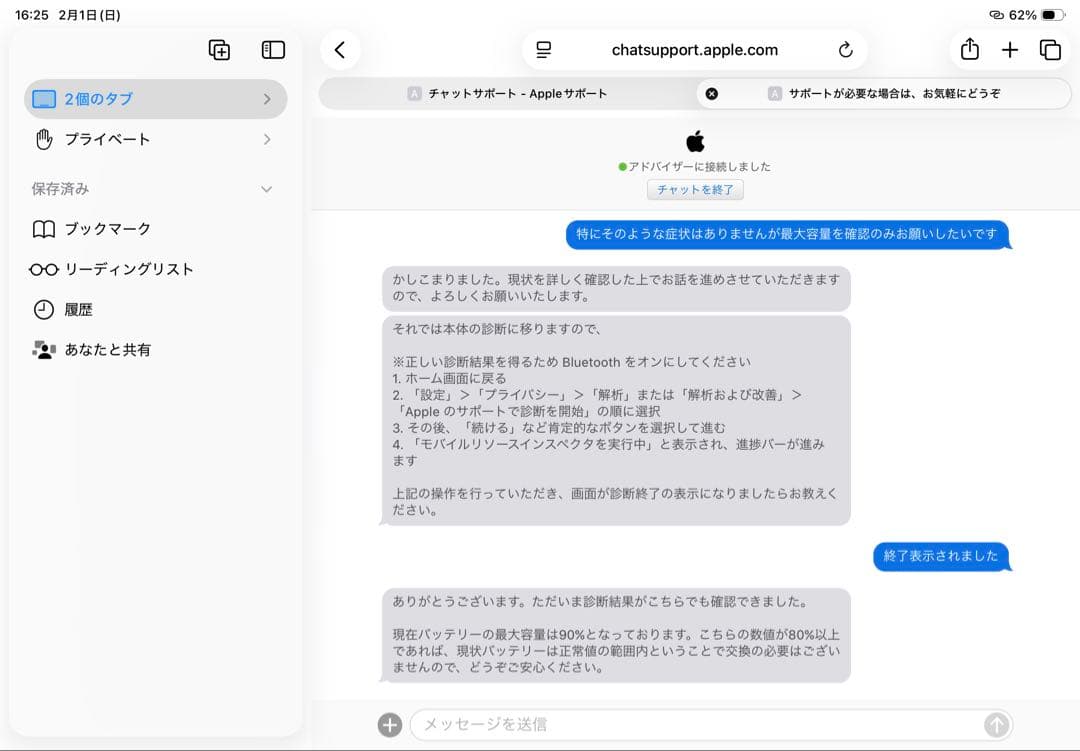Reload the chatsupport.apple.com page
Image resolution: width=1080 pixels, height=751 pixels.
[845, 49]
